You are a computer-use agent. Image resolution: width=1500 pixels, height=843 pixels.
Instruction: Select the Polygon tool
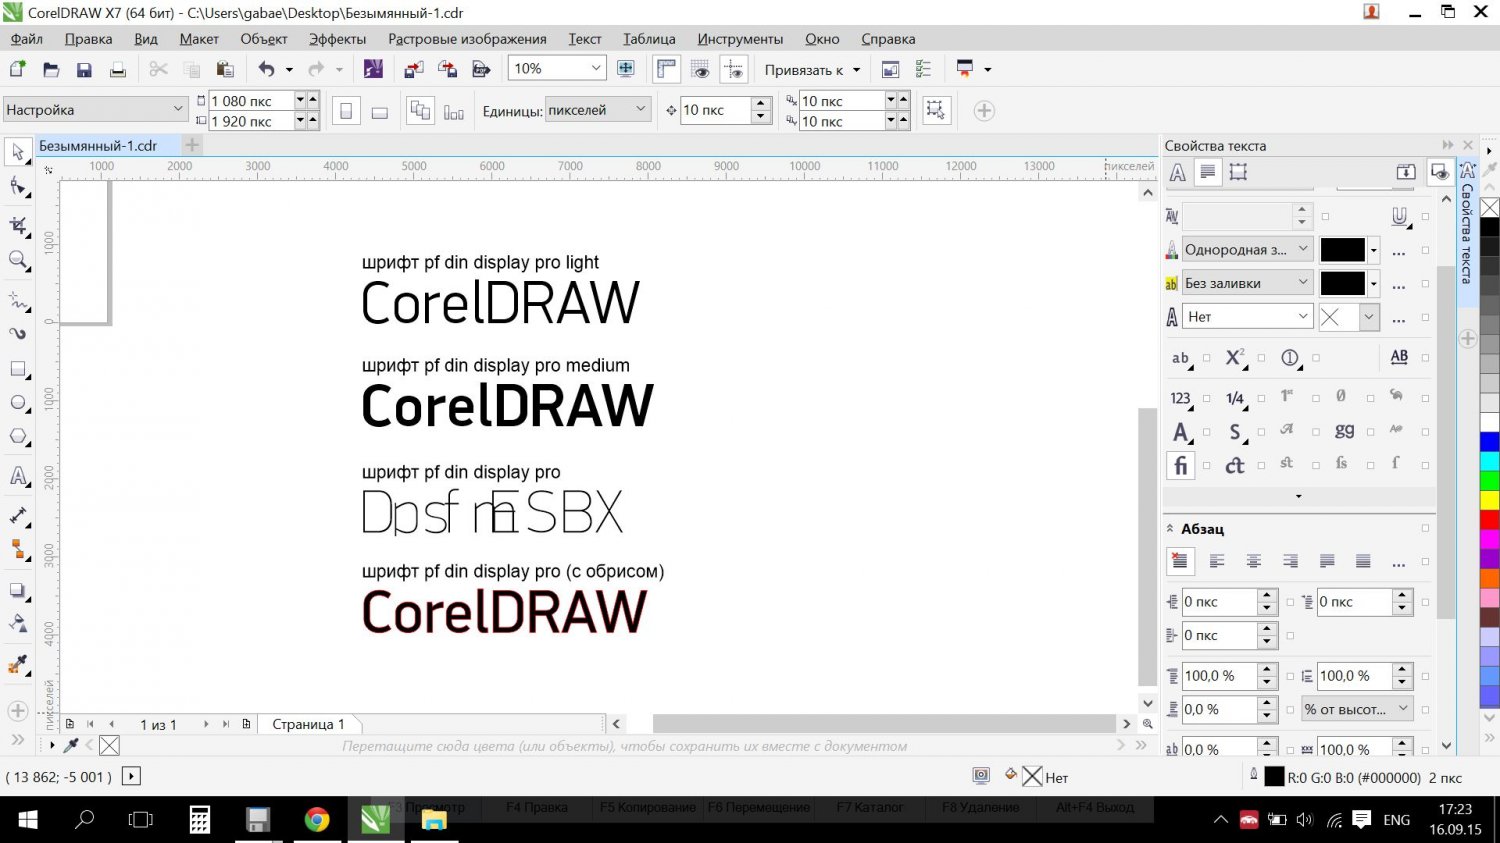(x=18, y=437)
